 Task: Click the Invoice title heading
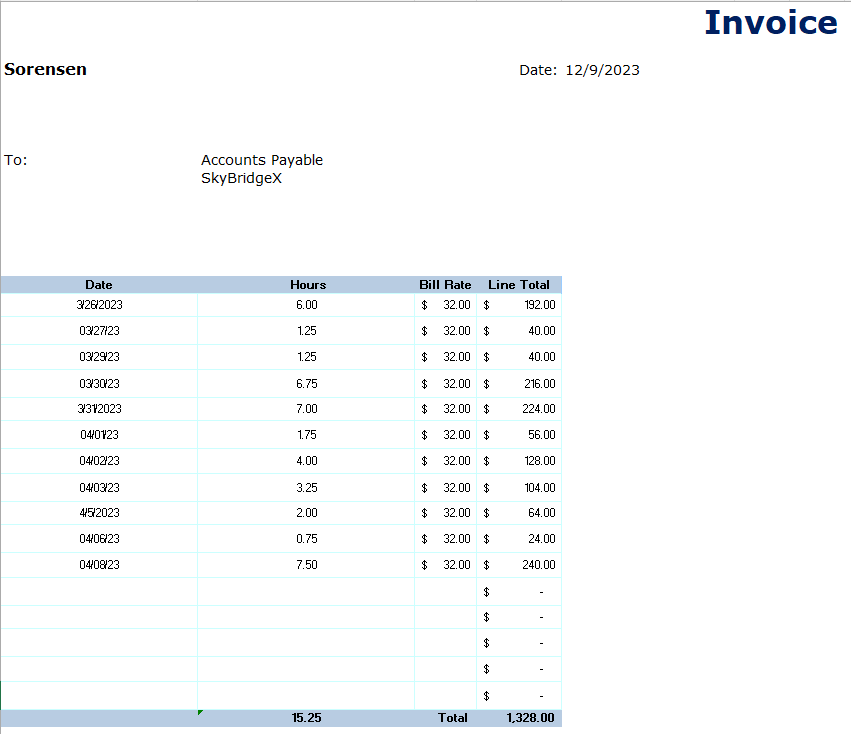click(770, 23)
